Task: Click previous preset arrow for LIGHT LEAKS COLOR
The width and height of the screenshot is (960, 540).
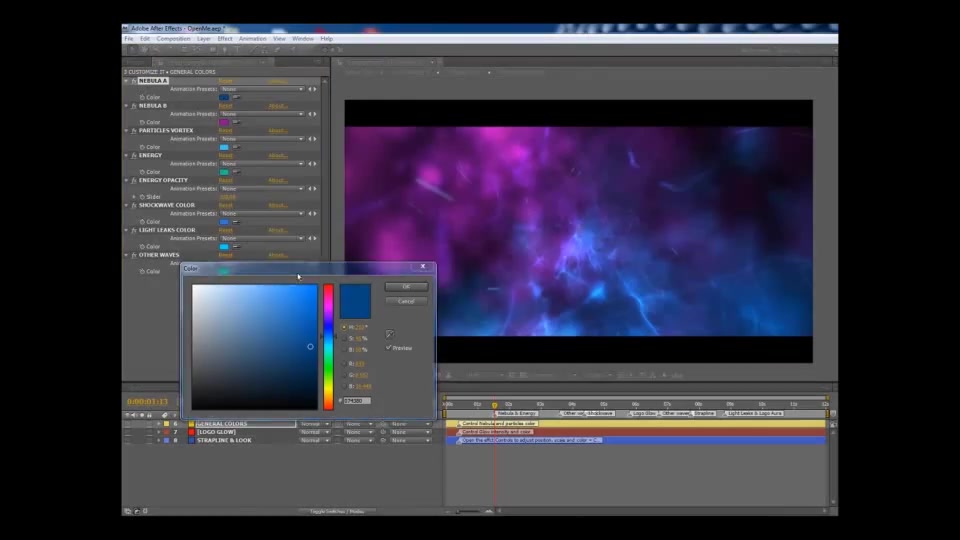Action: (310, 238)
